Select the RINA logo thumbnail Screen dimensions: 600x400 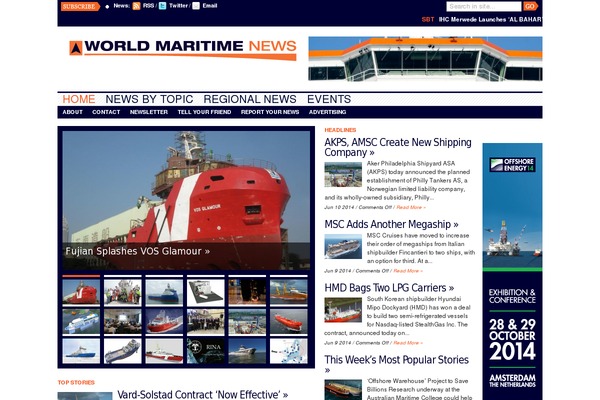point(205,351)
